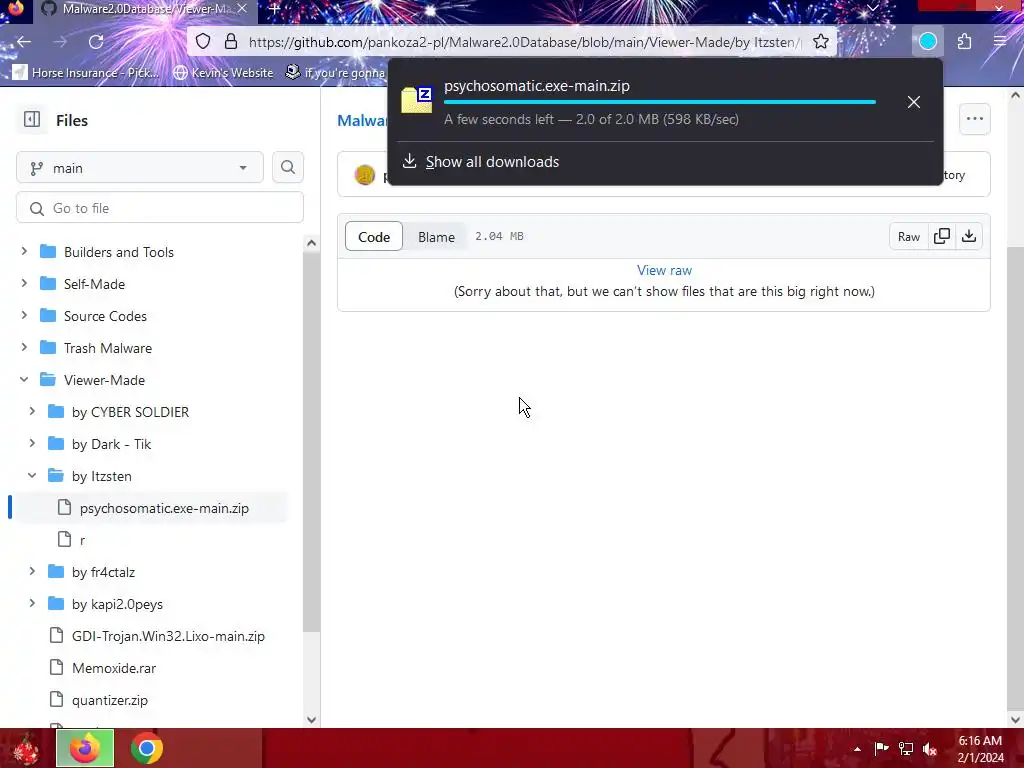Open Firefox from the taskbar
Viewport: 1024px width, 768px height.
85,748
